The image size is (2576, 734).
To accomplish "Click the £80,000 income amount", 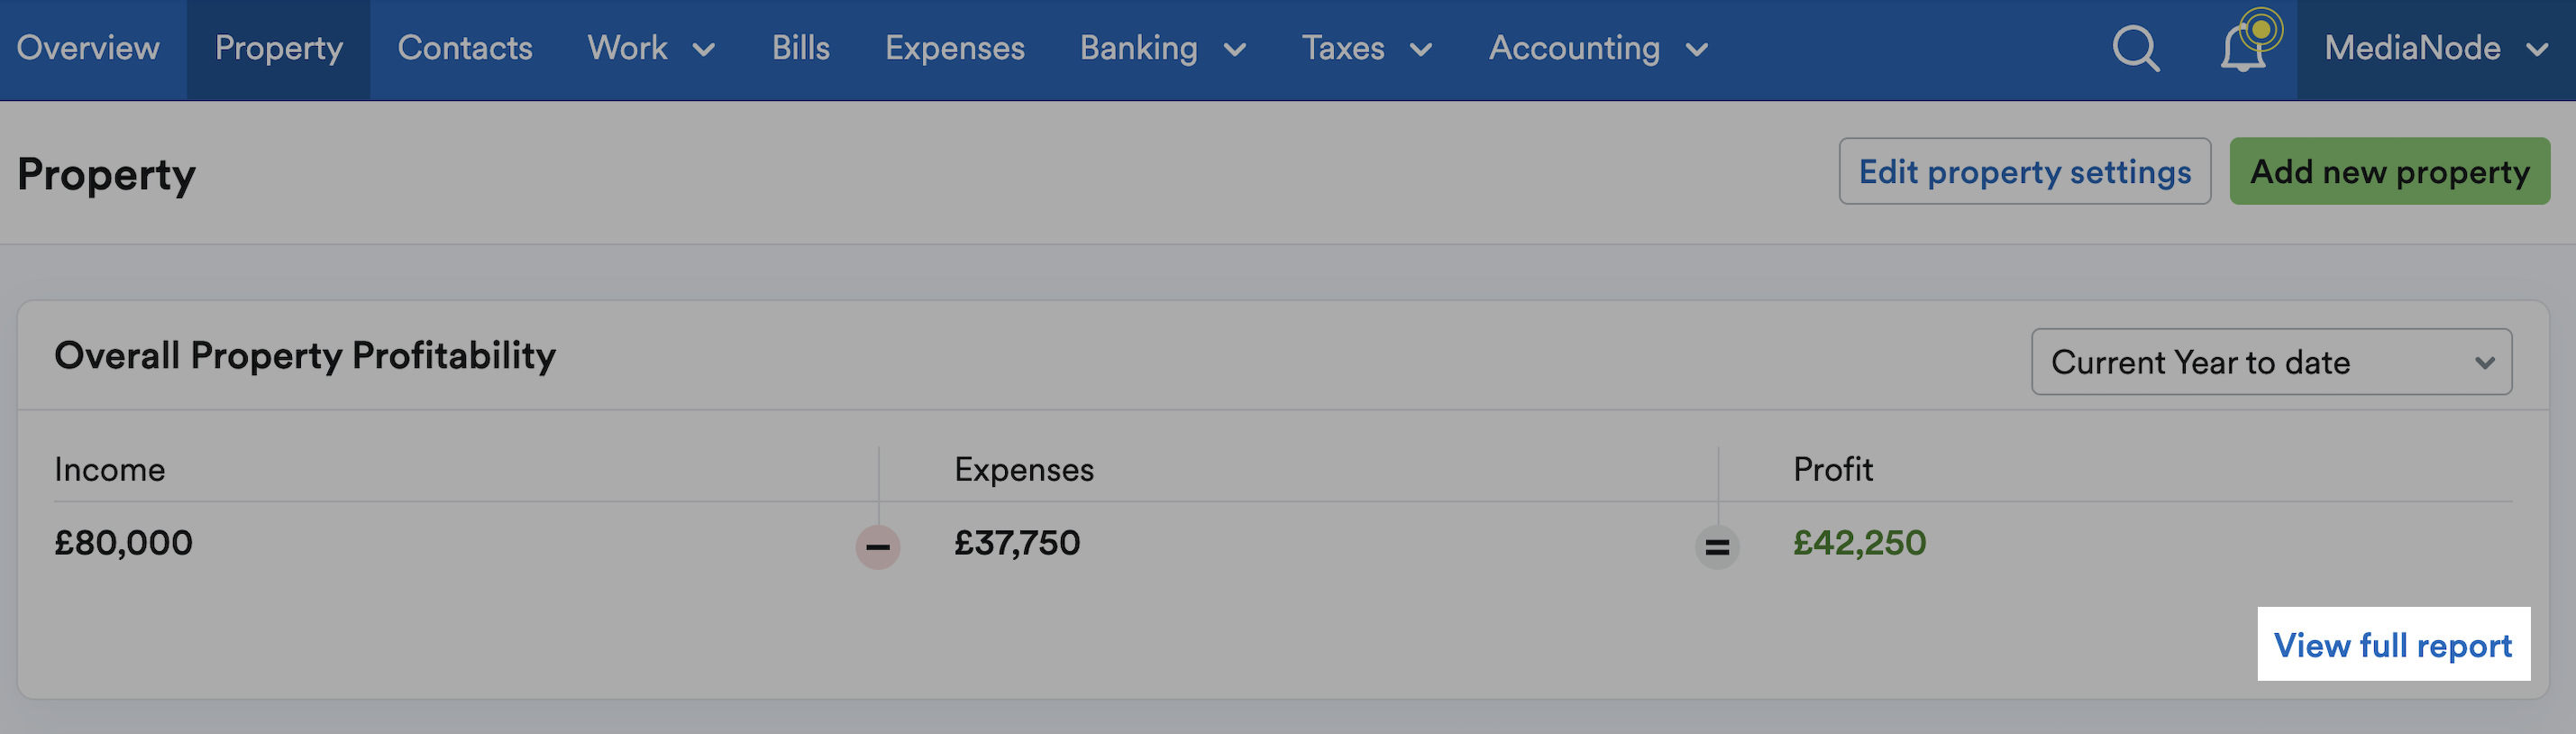I will pos(123,543).
